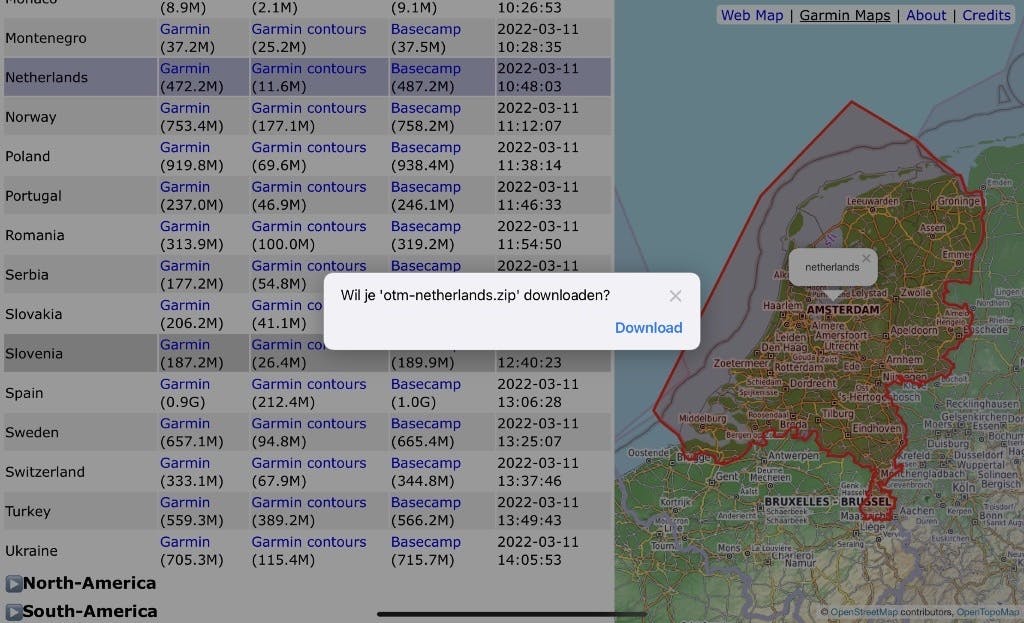Download Garmin contours for Sweden
This screenshot has width=1024, height=623.
[309, 424]
